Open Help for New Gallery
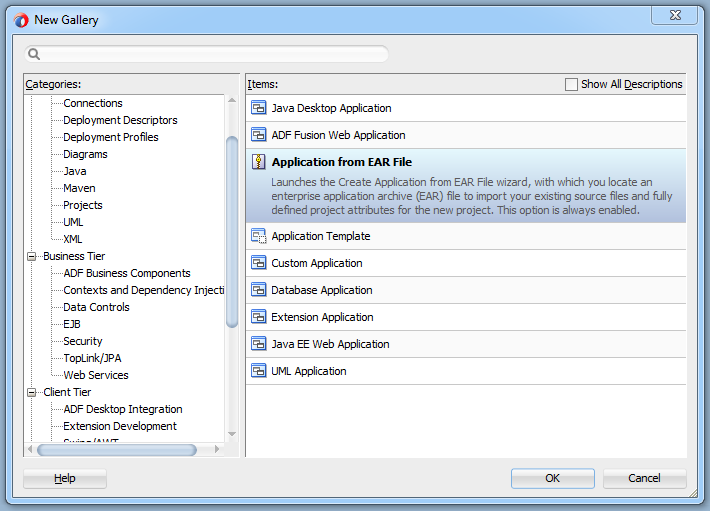 65,478
